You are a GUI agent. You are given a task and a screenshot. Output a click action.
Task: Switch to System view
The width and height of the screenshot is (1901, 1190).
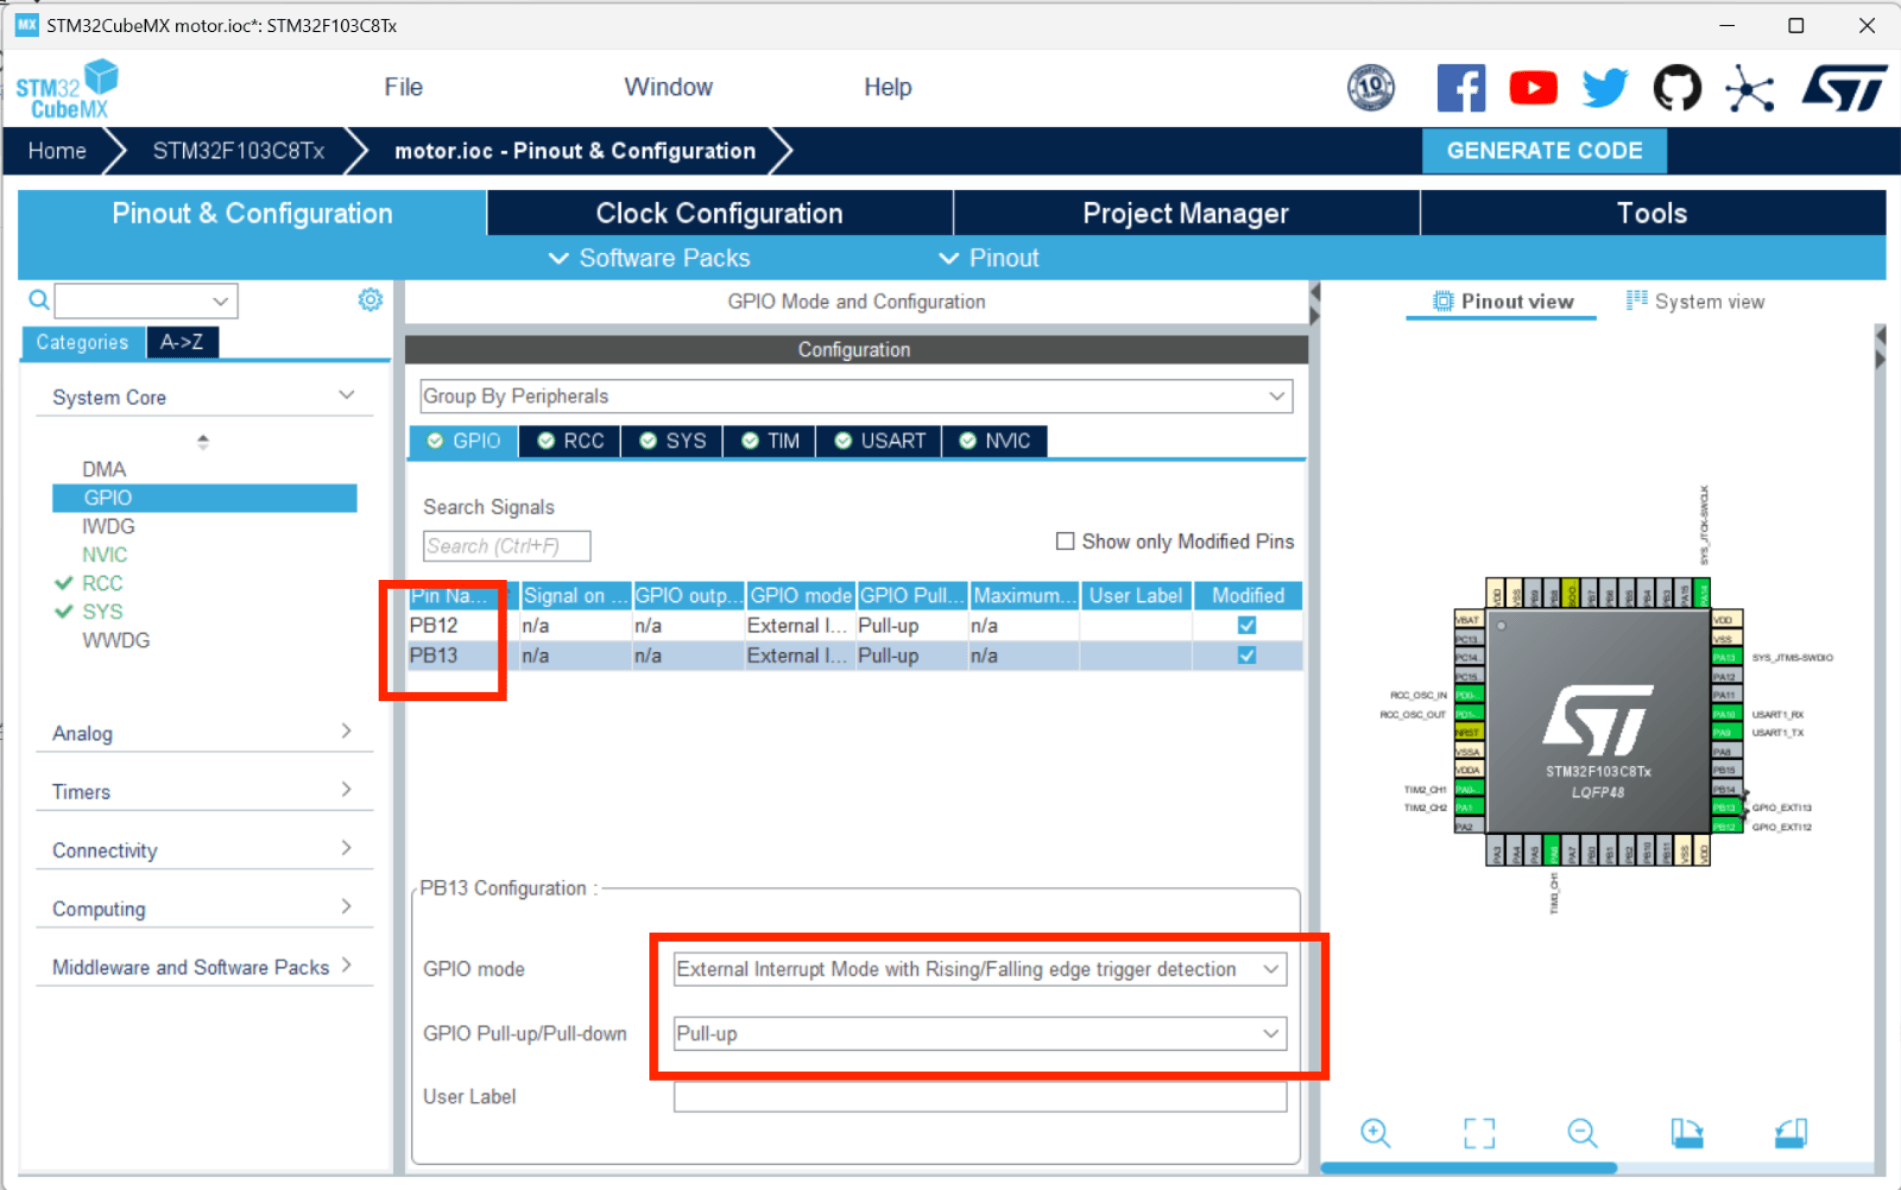pyautogui.click(x=1696, y=301)
